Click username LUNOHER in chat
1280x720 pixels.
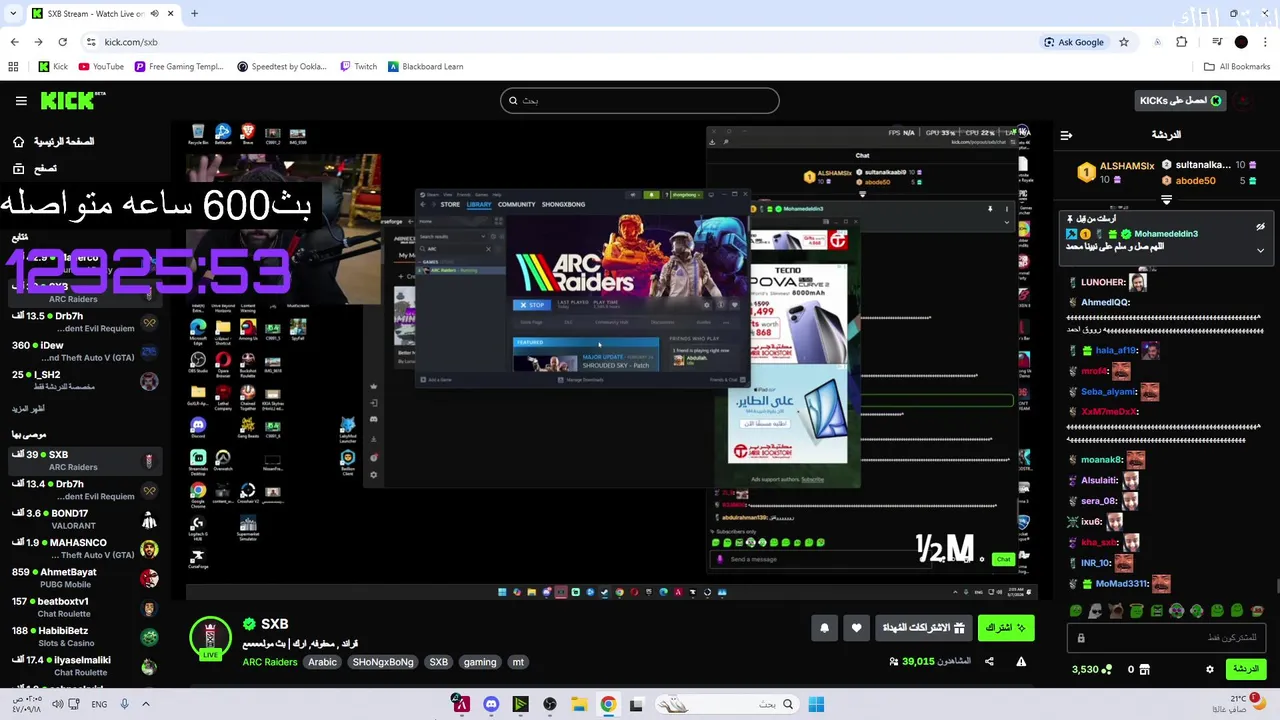tap(1103, 283)
